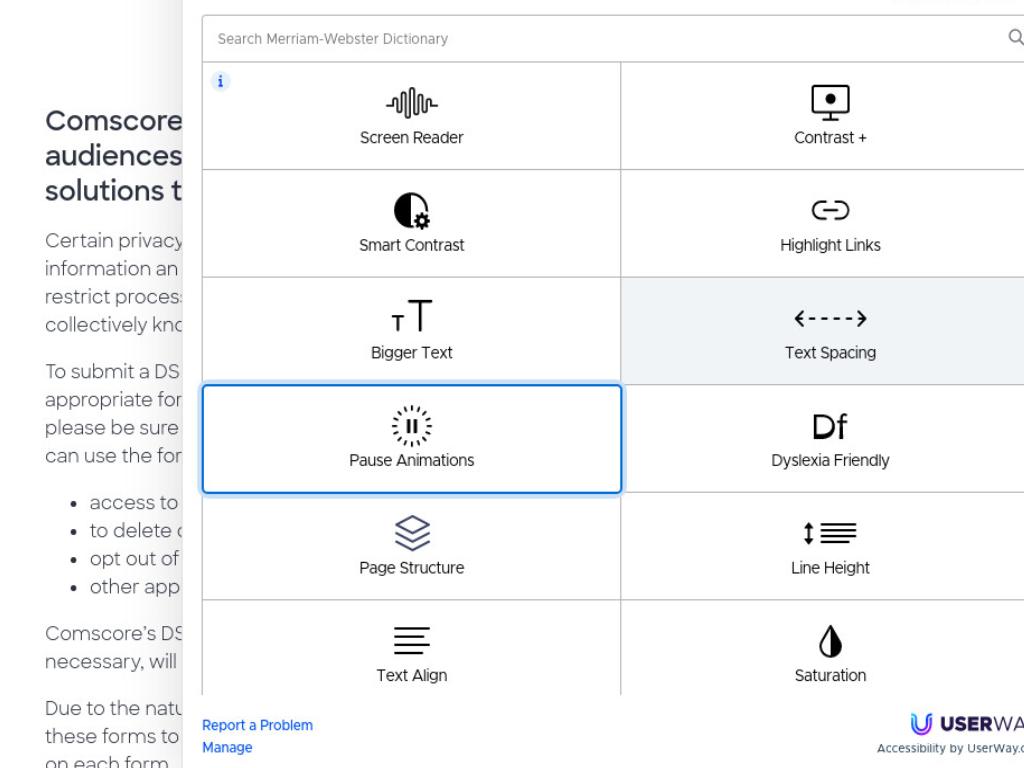Open the Accessibility by UserWay link

click(950, 748)
